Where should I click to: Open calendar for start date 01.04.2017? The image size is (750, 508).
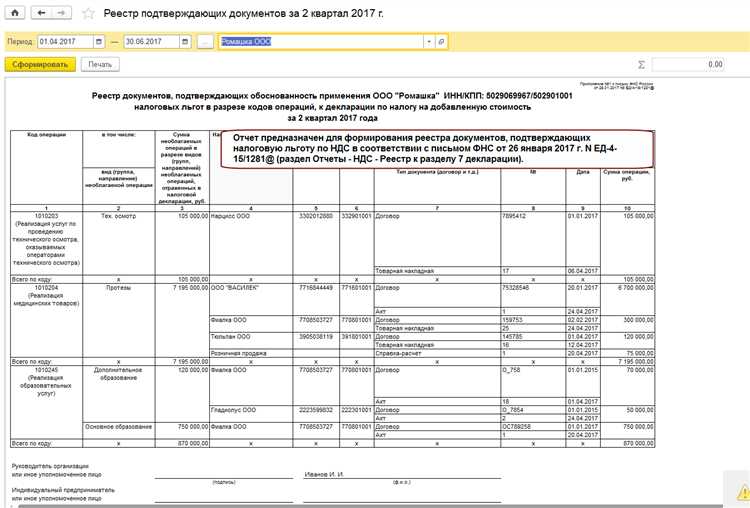(x=99, y=42)
